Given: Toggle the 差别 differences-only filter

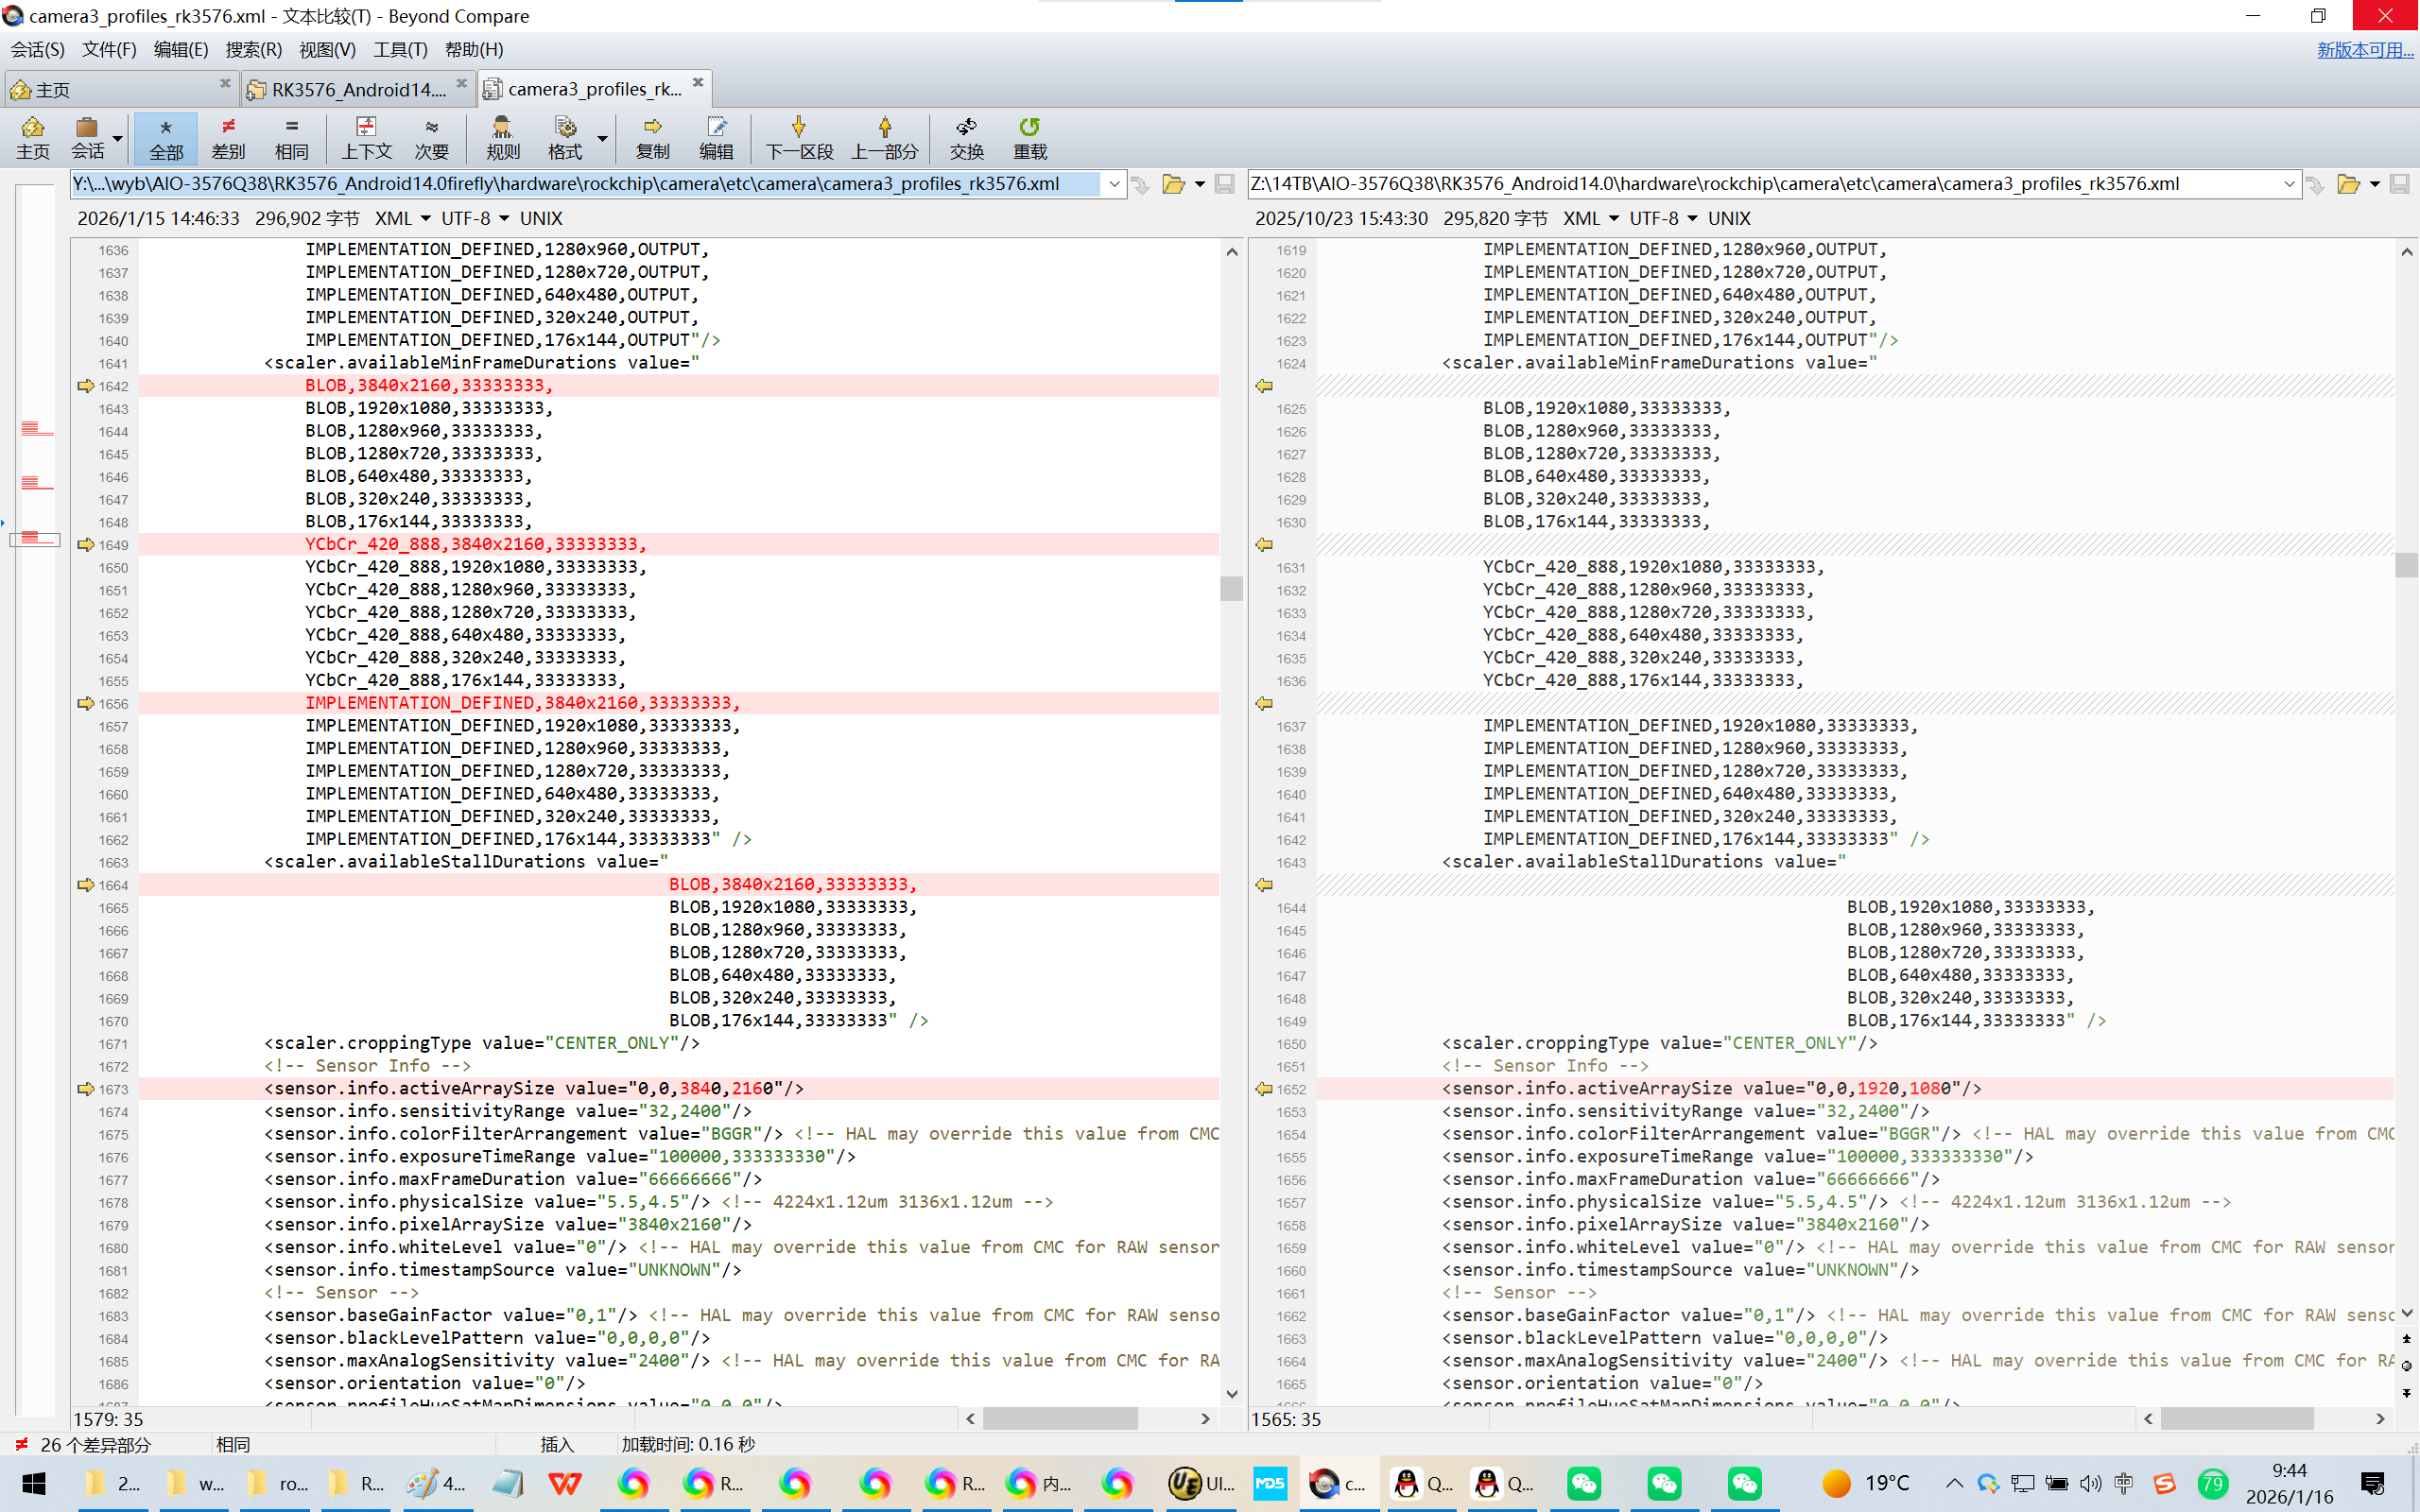Looking at the screenshot, I should [x=228, y=137].
